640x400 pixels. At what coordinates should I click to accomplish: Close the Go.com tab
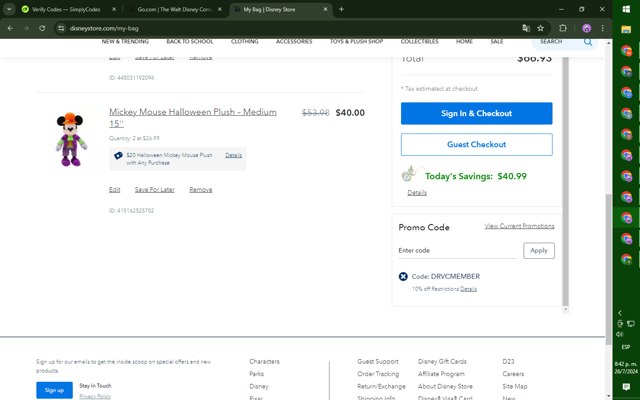click(x=220, y=9)
